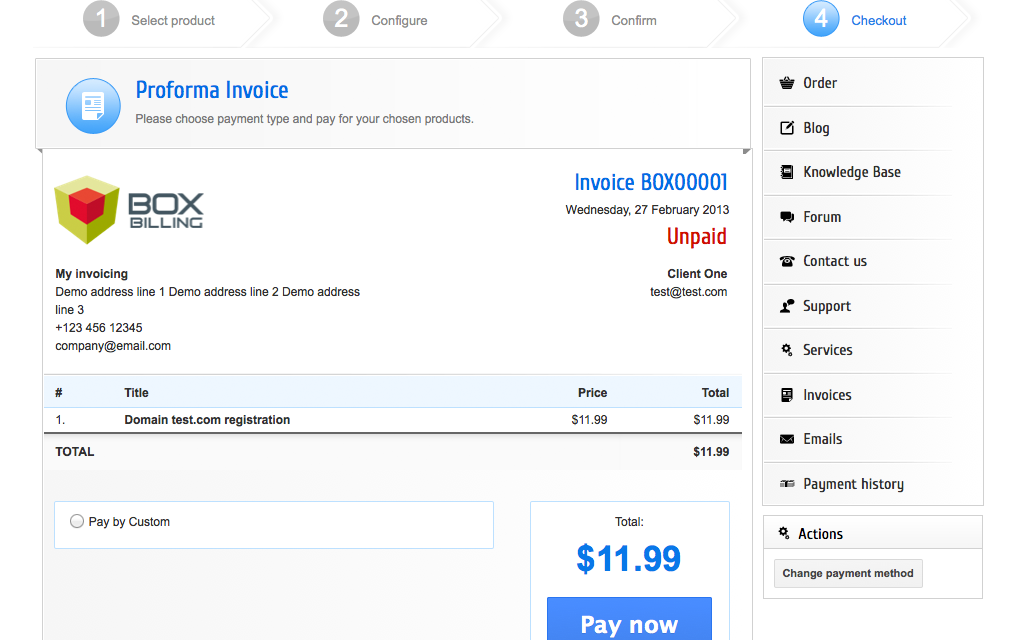Click the Services gear icon
The width and height of the screenshot is (1024, 640).
786,350
